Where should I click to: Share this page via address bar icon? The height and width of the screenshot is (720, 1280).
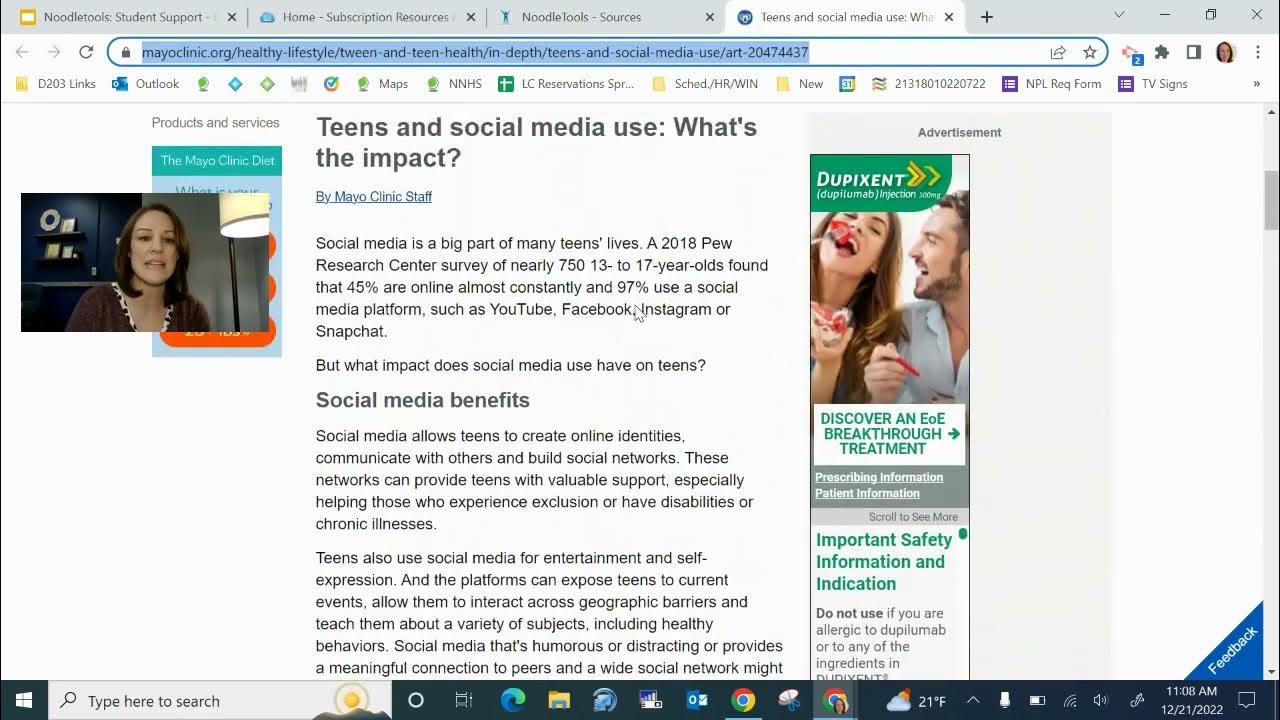point(1058,53)
